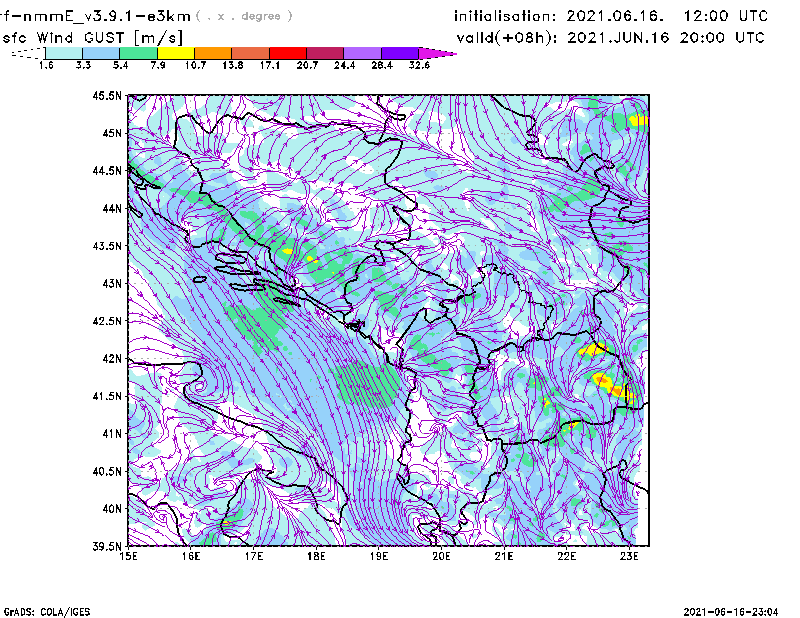
Task: Click the 44.5N latitude label
Action: [107, 170]
